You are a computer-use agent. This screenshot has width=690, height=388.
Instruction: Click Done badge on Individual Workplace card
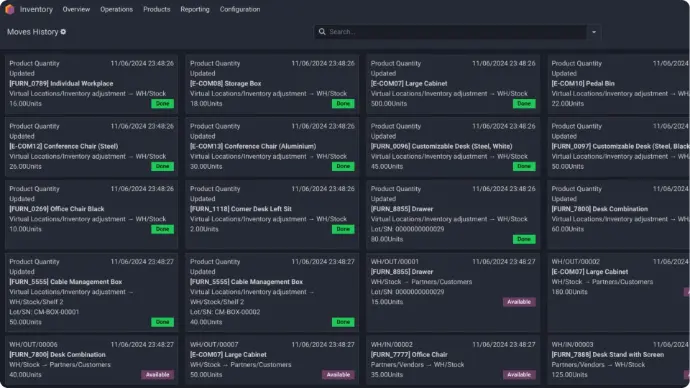point(162,104)
